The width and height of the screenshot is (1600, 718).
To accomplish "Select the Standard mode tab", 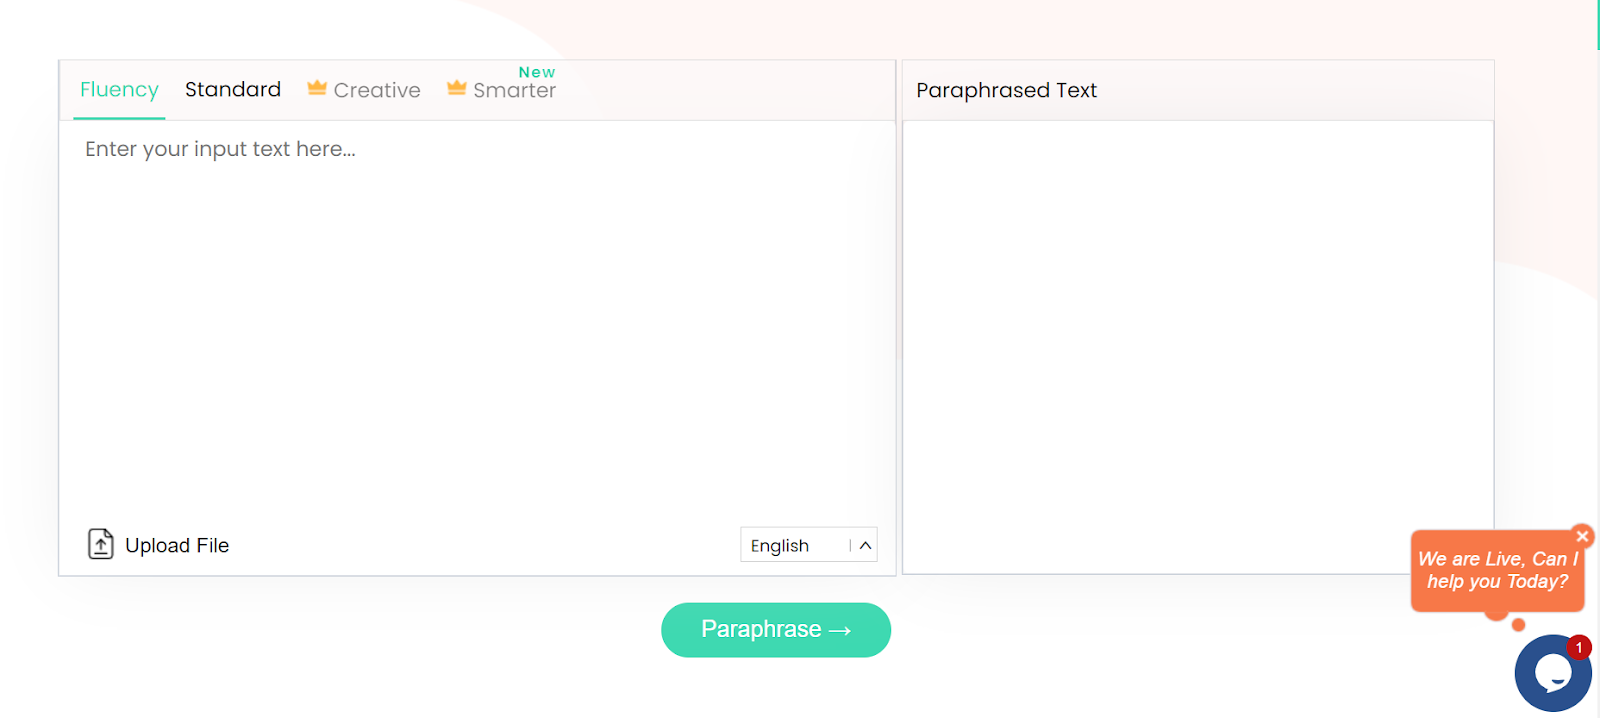I will (x=233, y=90).
